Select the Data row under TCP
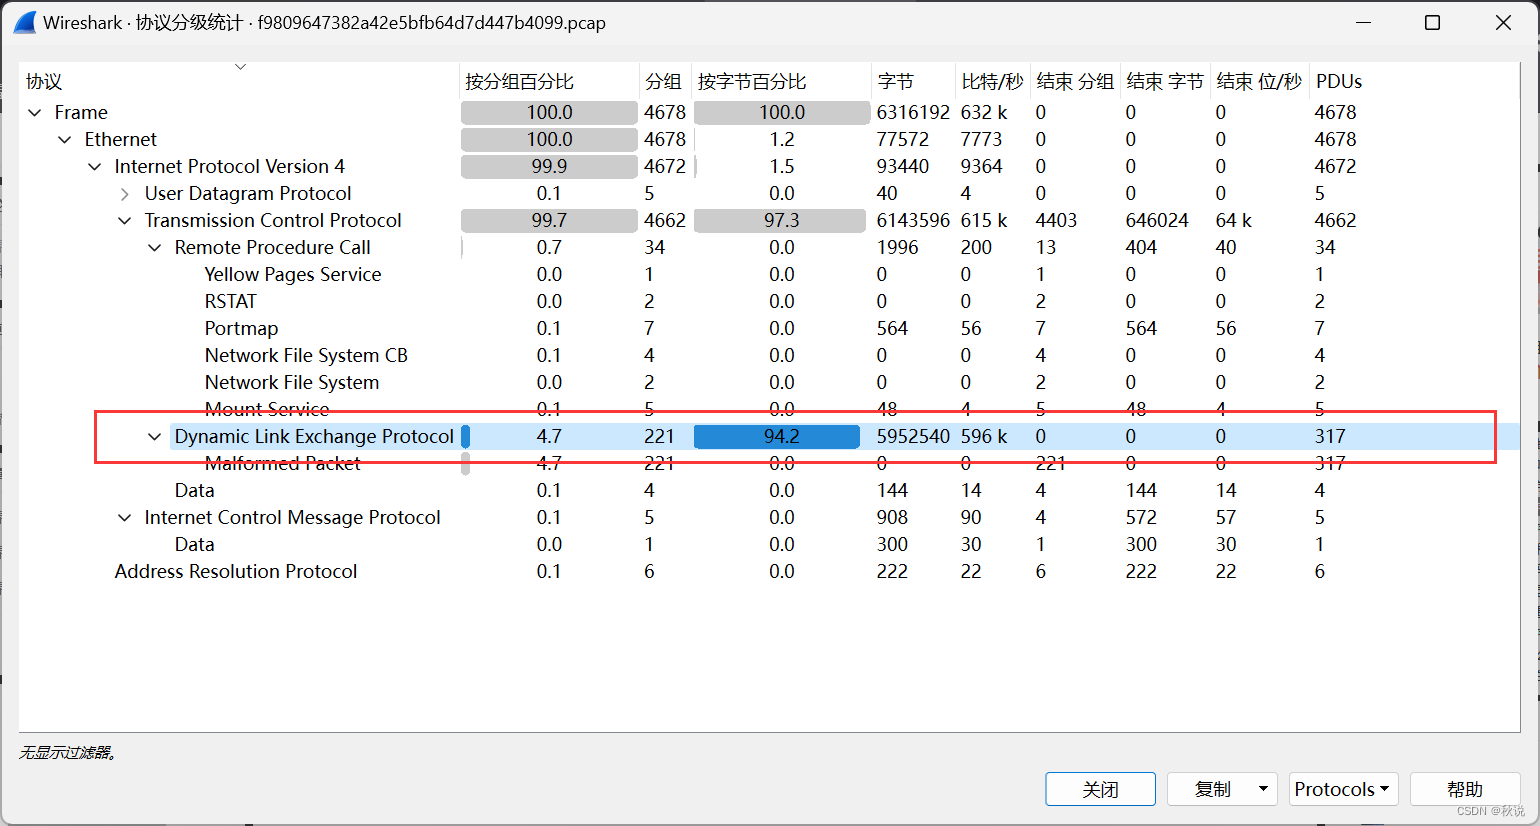 769,491
